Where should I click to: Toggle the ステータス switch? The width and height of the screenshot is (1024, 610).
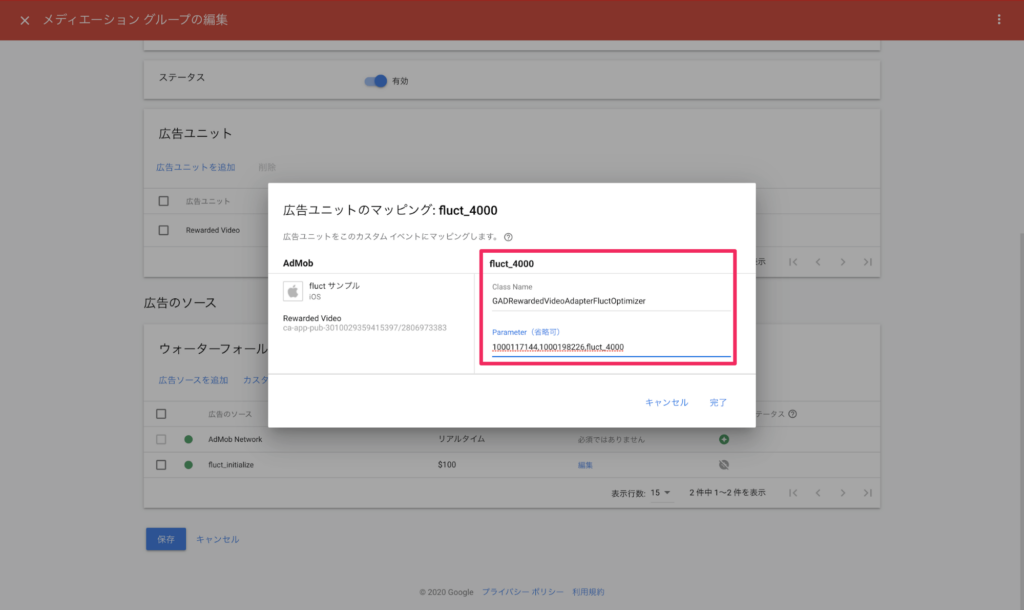(x=376, y=81)
